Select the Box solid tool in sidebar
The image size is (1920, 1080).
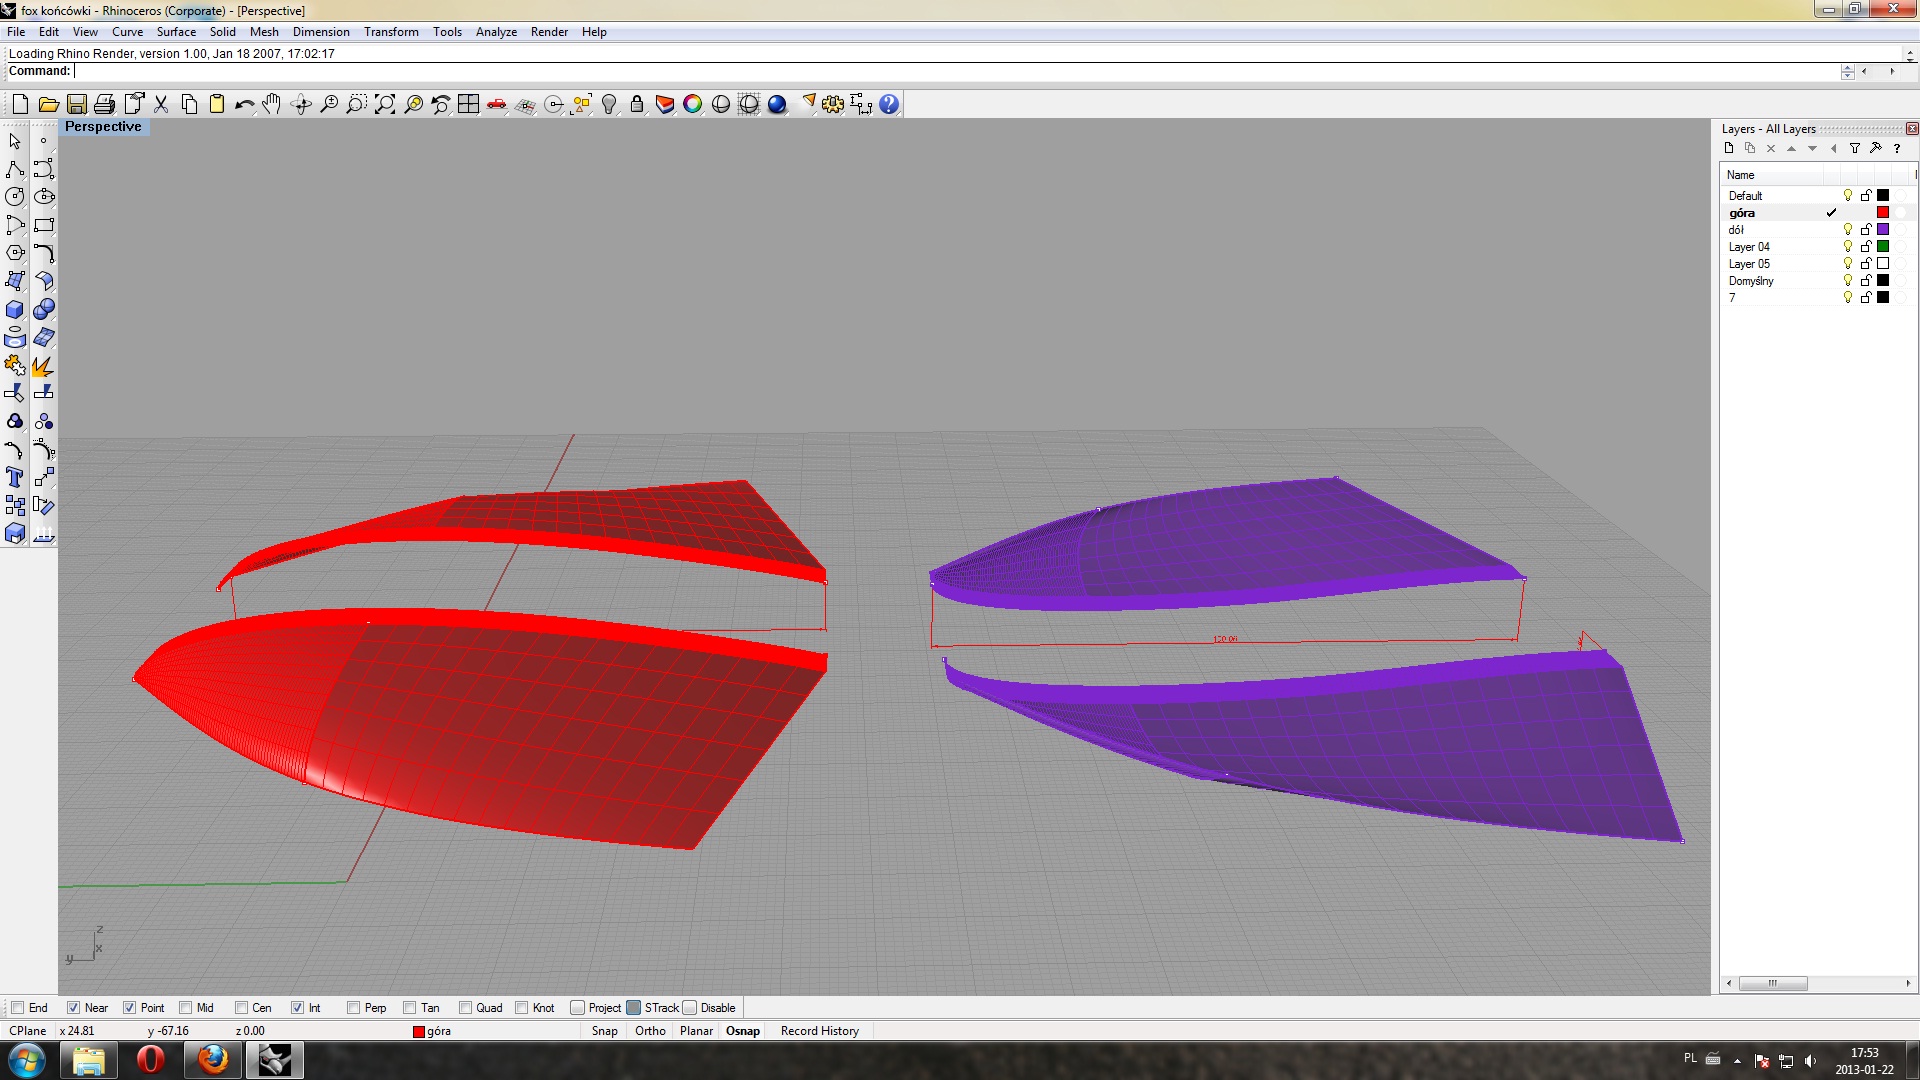click(x=15, y=310)
